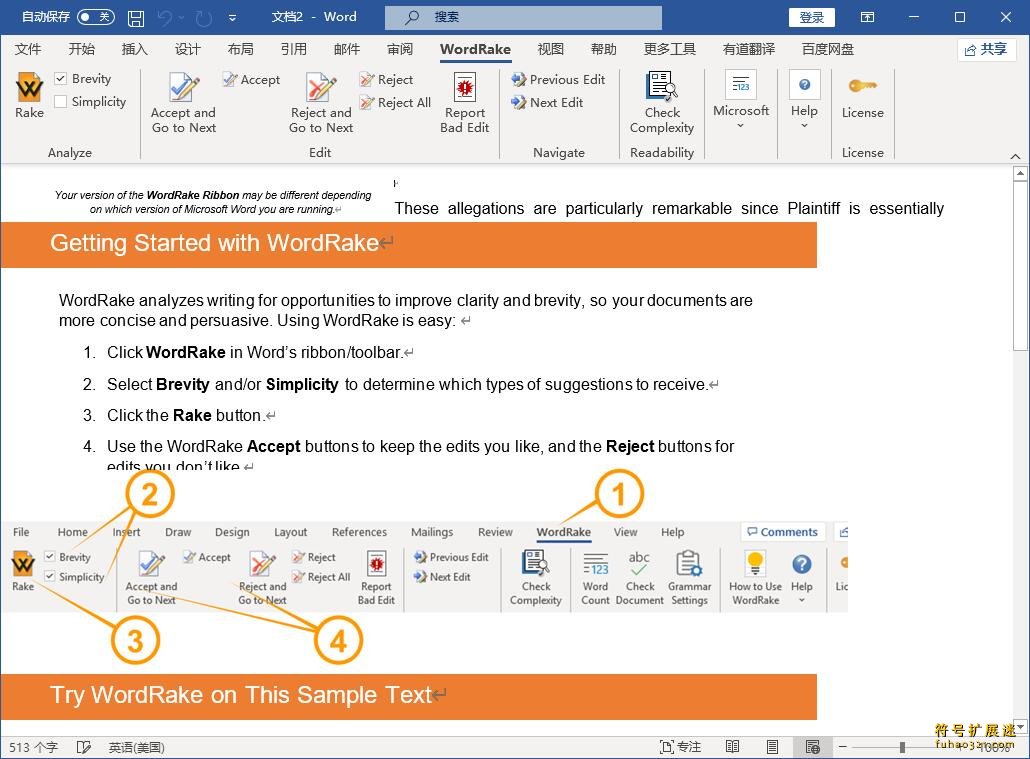Check the Simplicity checkbox

click(60, 101)
